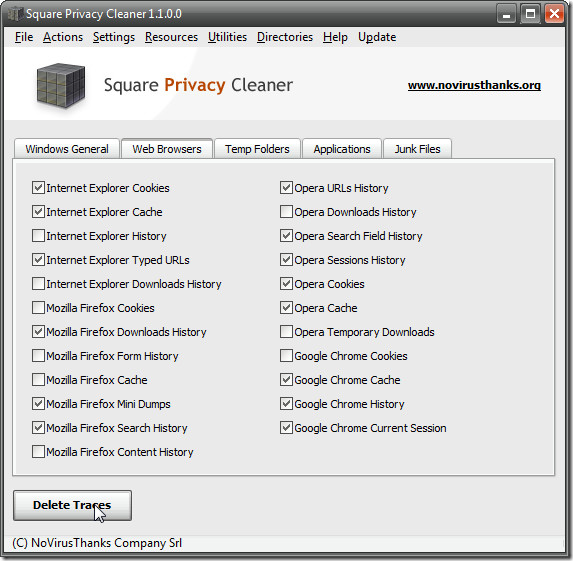
Task: Check Opera Temporary Downloads
Action: click(x=286, y=332)
